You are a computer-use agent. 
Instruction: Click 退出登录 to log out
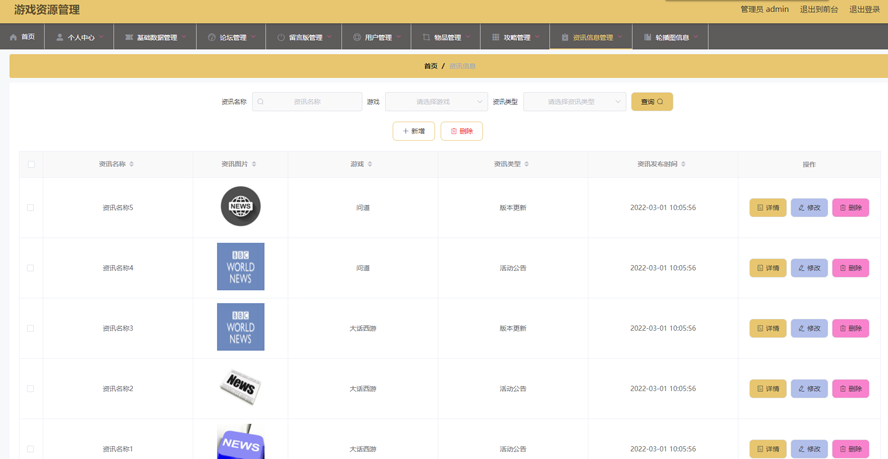pyautogui.click(x=864, y=9)
